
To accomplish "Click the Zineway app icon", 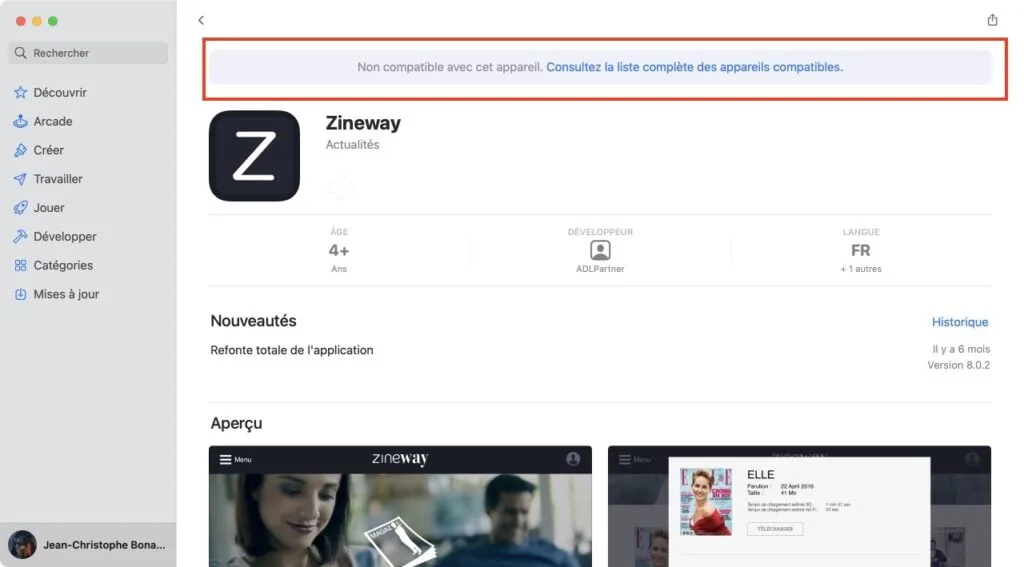I will click(254, 155).
